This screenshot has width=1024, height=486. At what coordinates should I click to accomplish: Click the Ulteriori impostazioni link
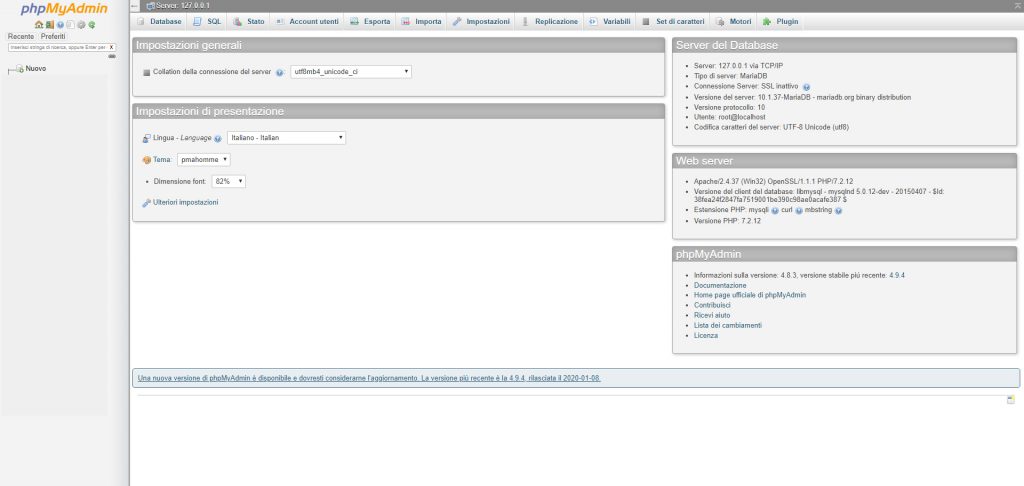(185, 203)
